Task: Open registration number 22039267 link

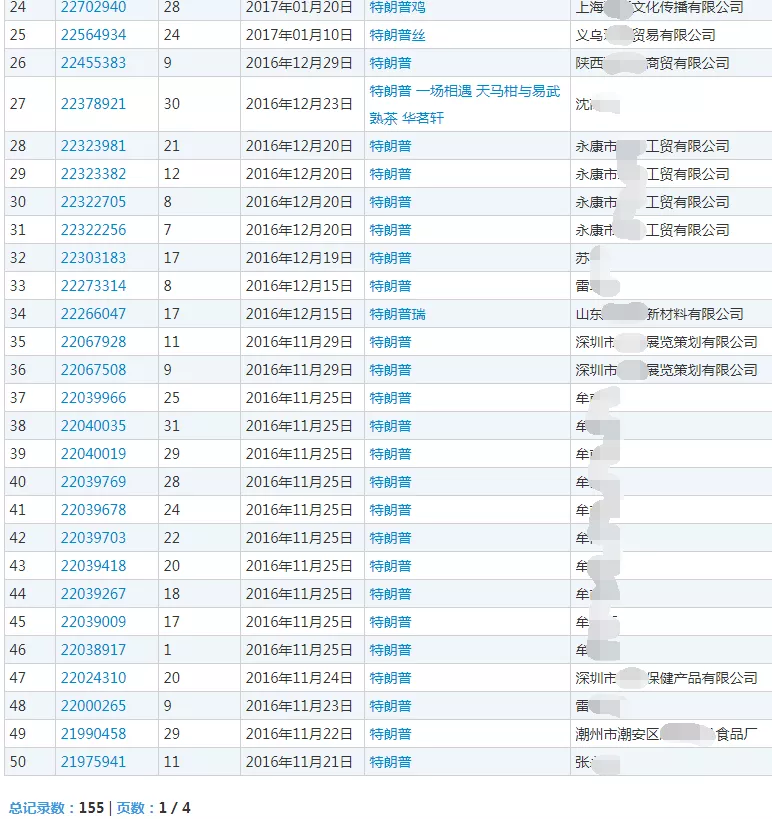Action: [x=93, y=594]
